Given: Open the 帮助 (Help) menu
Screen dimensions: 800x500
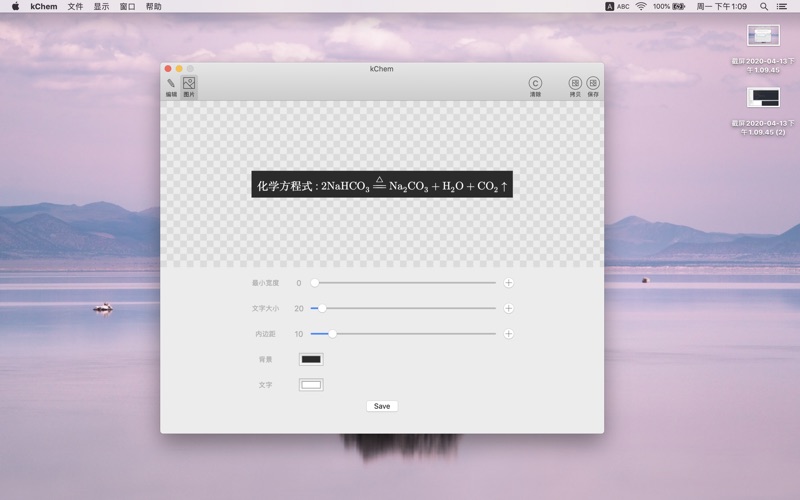Looking at the screenshot, I should coord(153,6).
